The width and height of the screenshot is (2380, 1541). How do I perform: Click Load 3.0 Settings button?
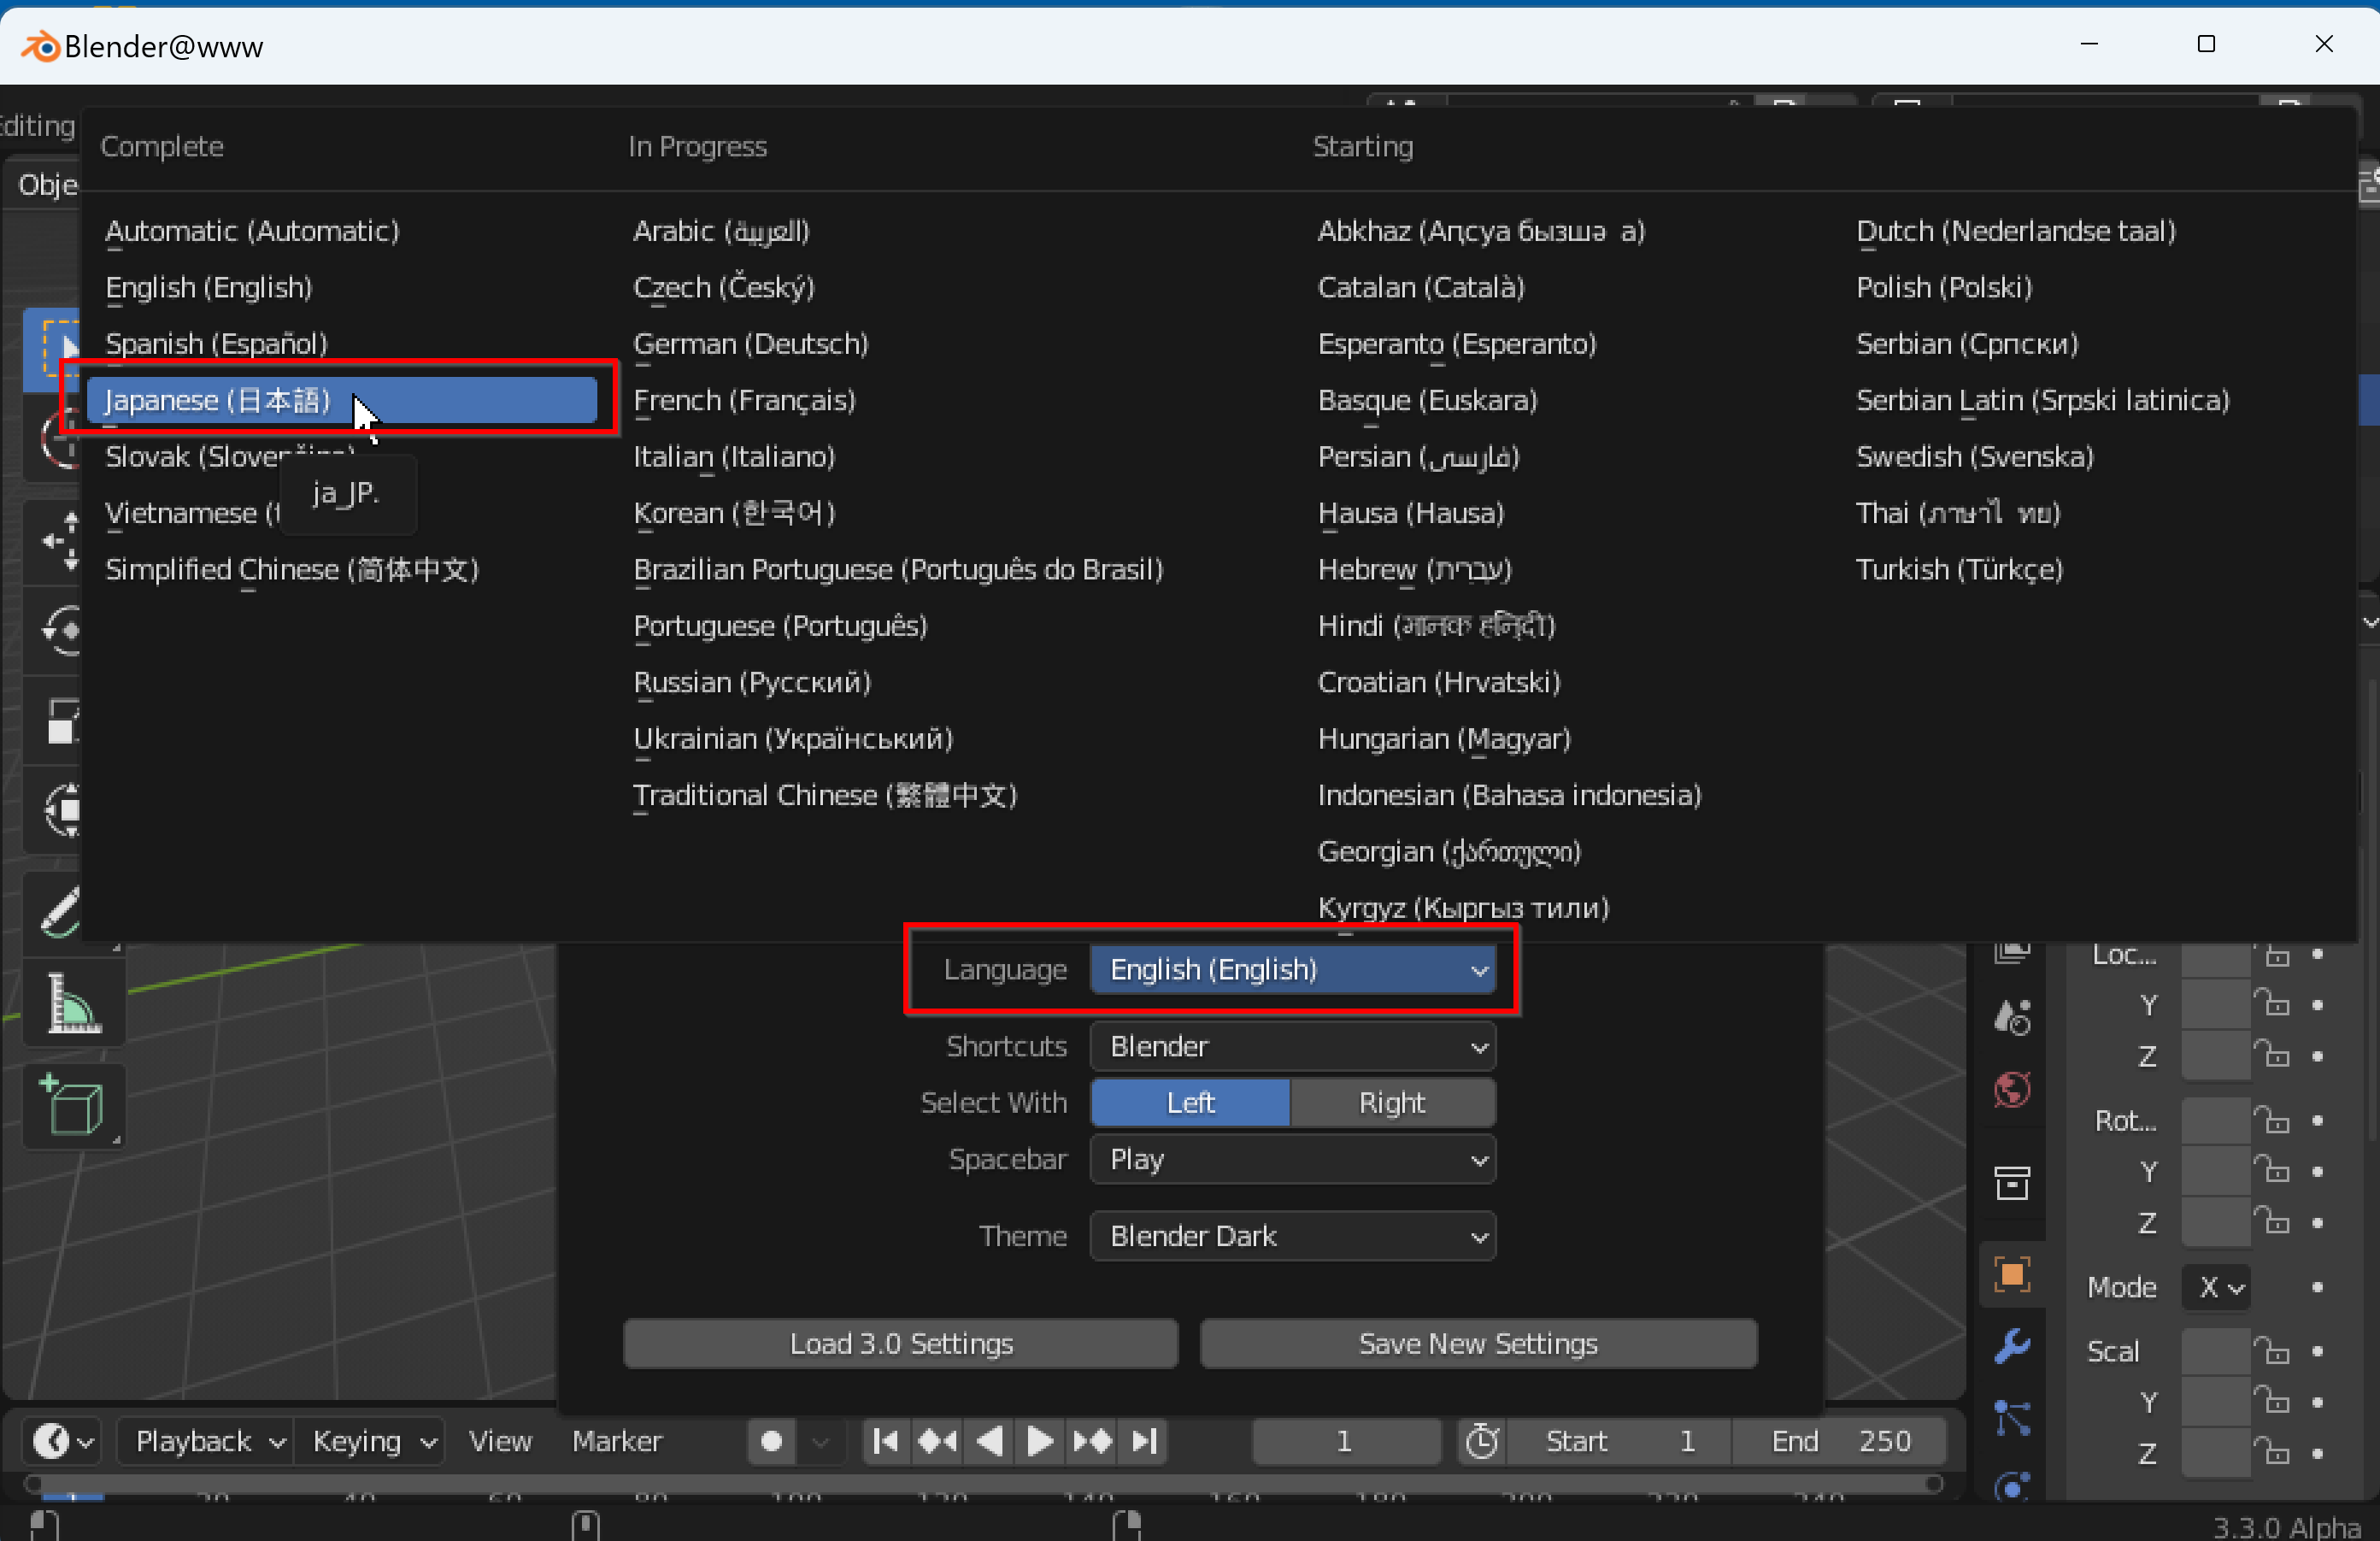(901, 1343)
